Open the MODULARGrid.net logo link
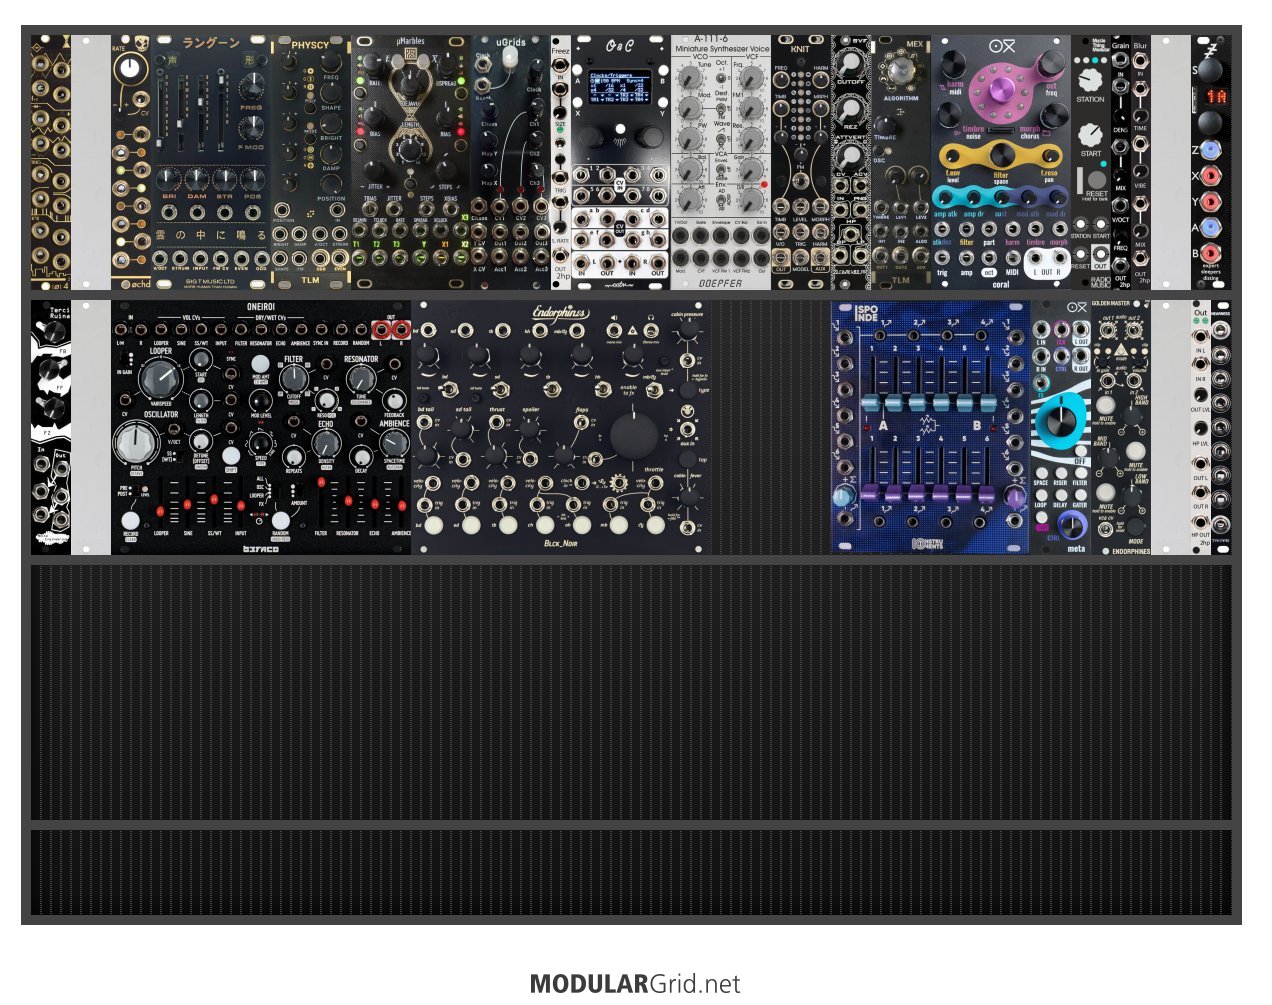 tap(635, 984)
